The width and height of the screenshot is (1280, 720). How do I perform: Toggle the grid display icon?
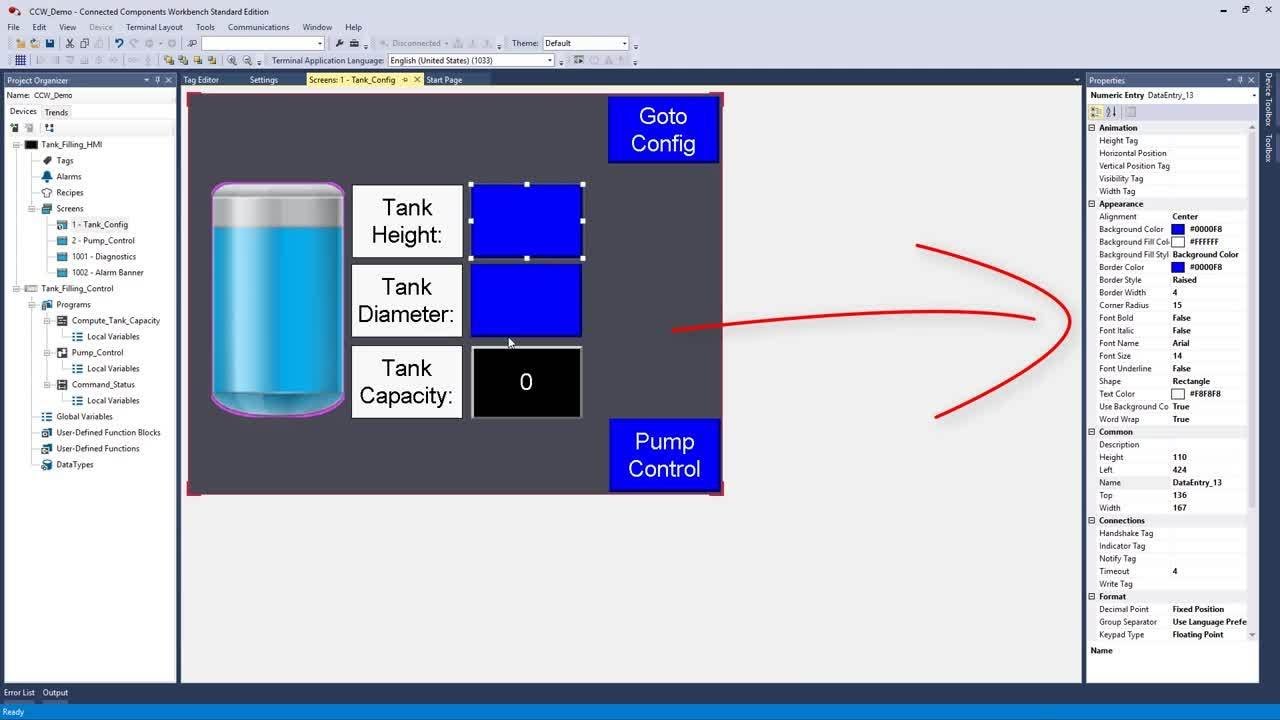point(20,60)
